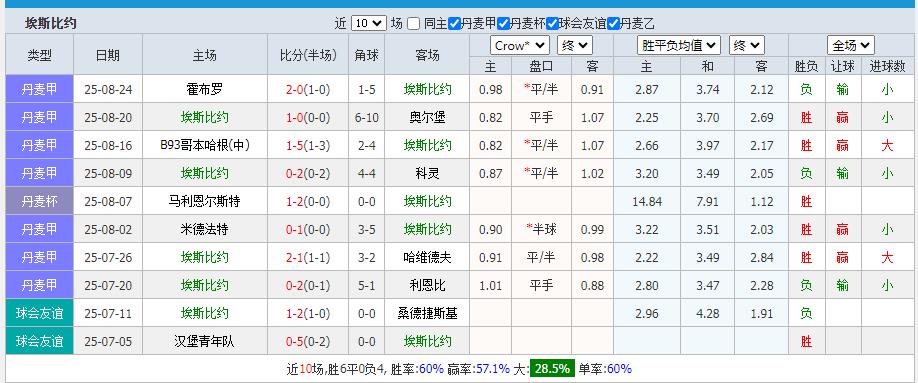Open the 胜平负均值 dropdown

(x=679, y=45)
